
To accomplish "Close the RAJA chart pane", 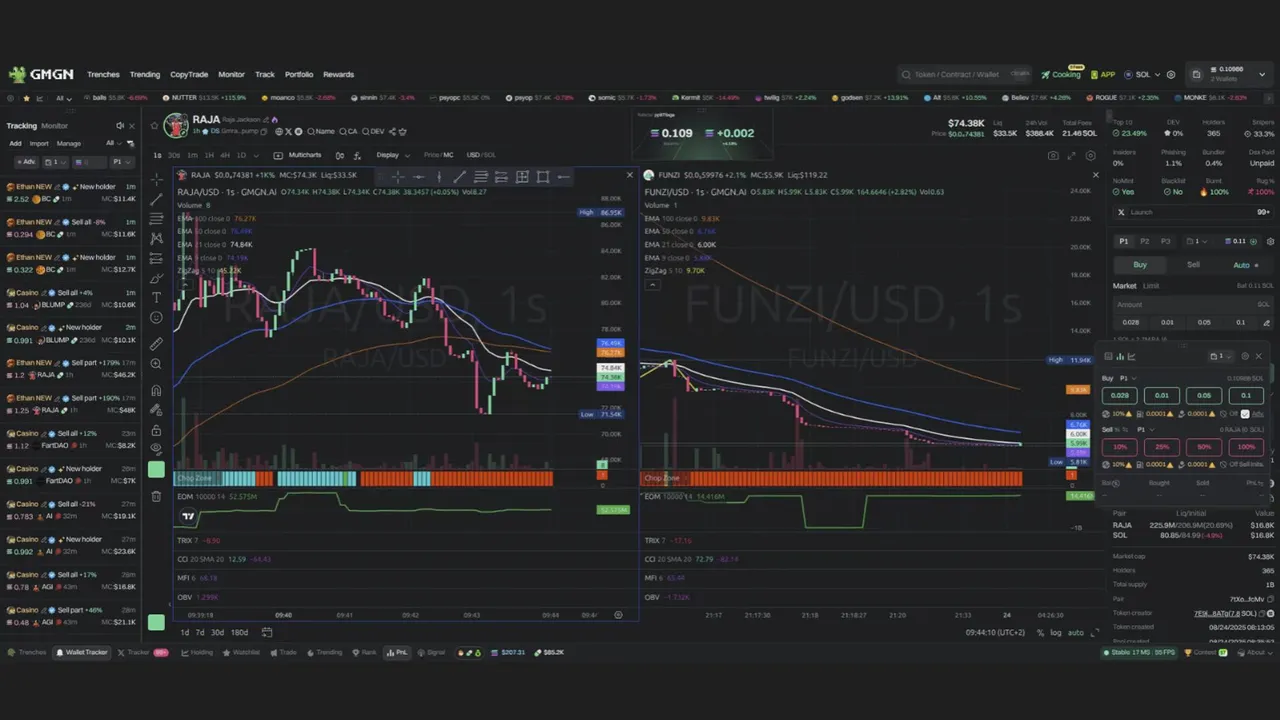I will pyautogui.click(x=629, y=175).
